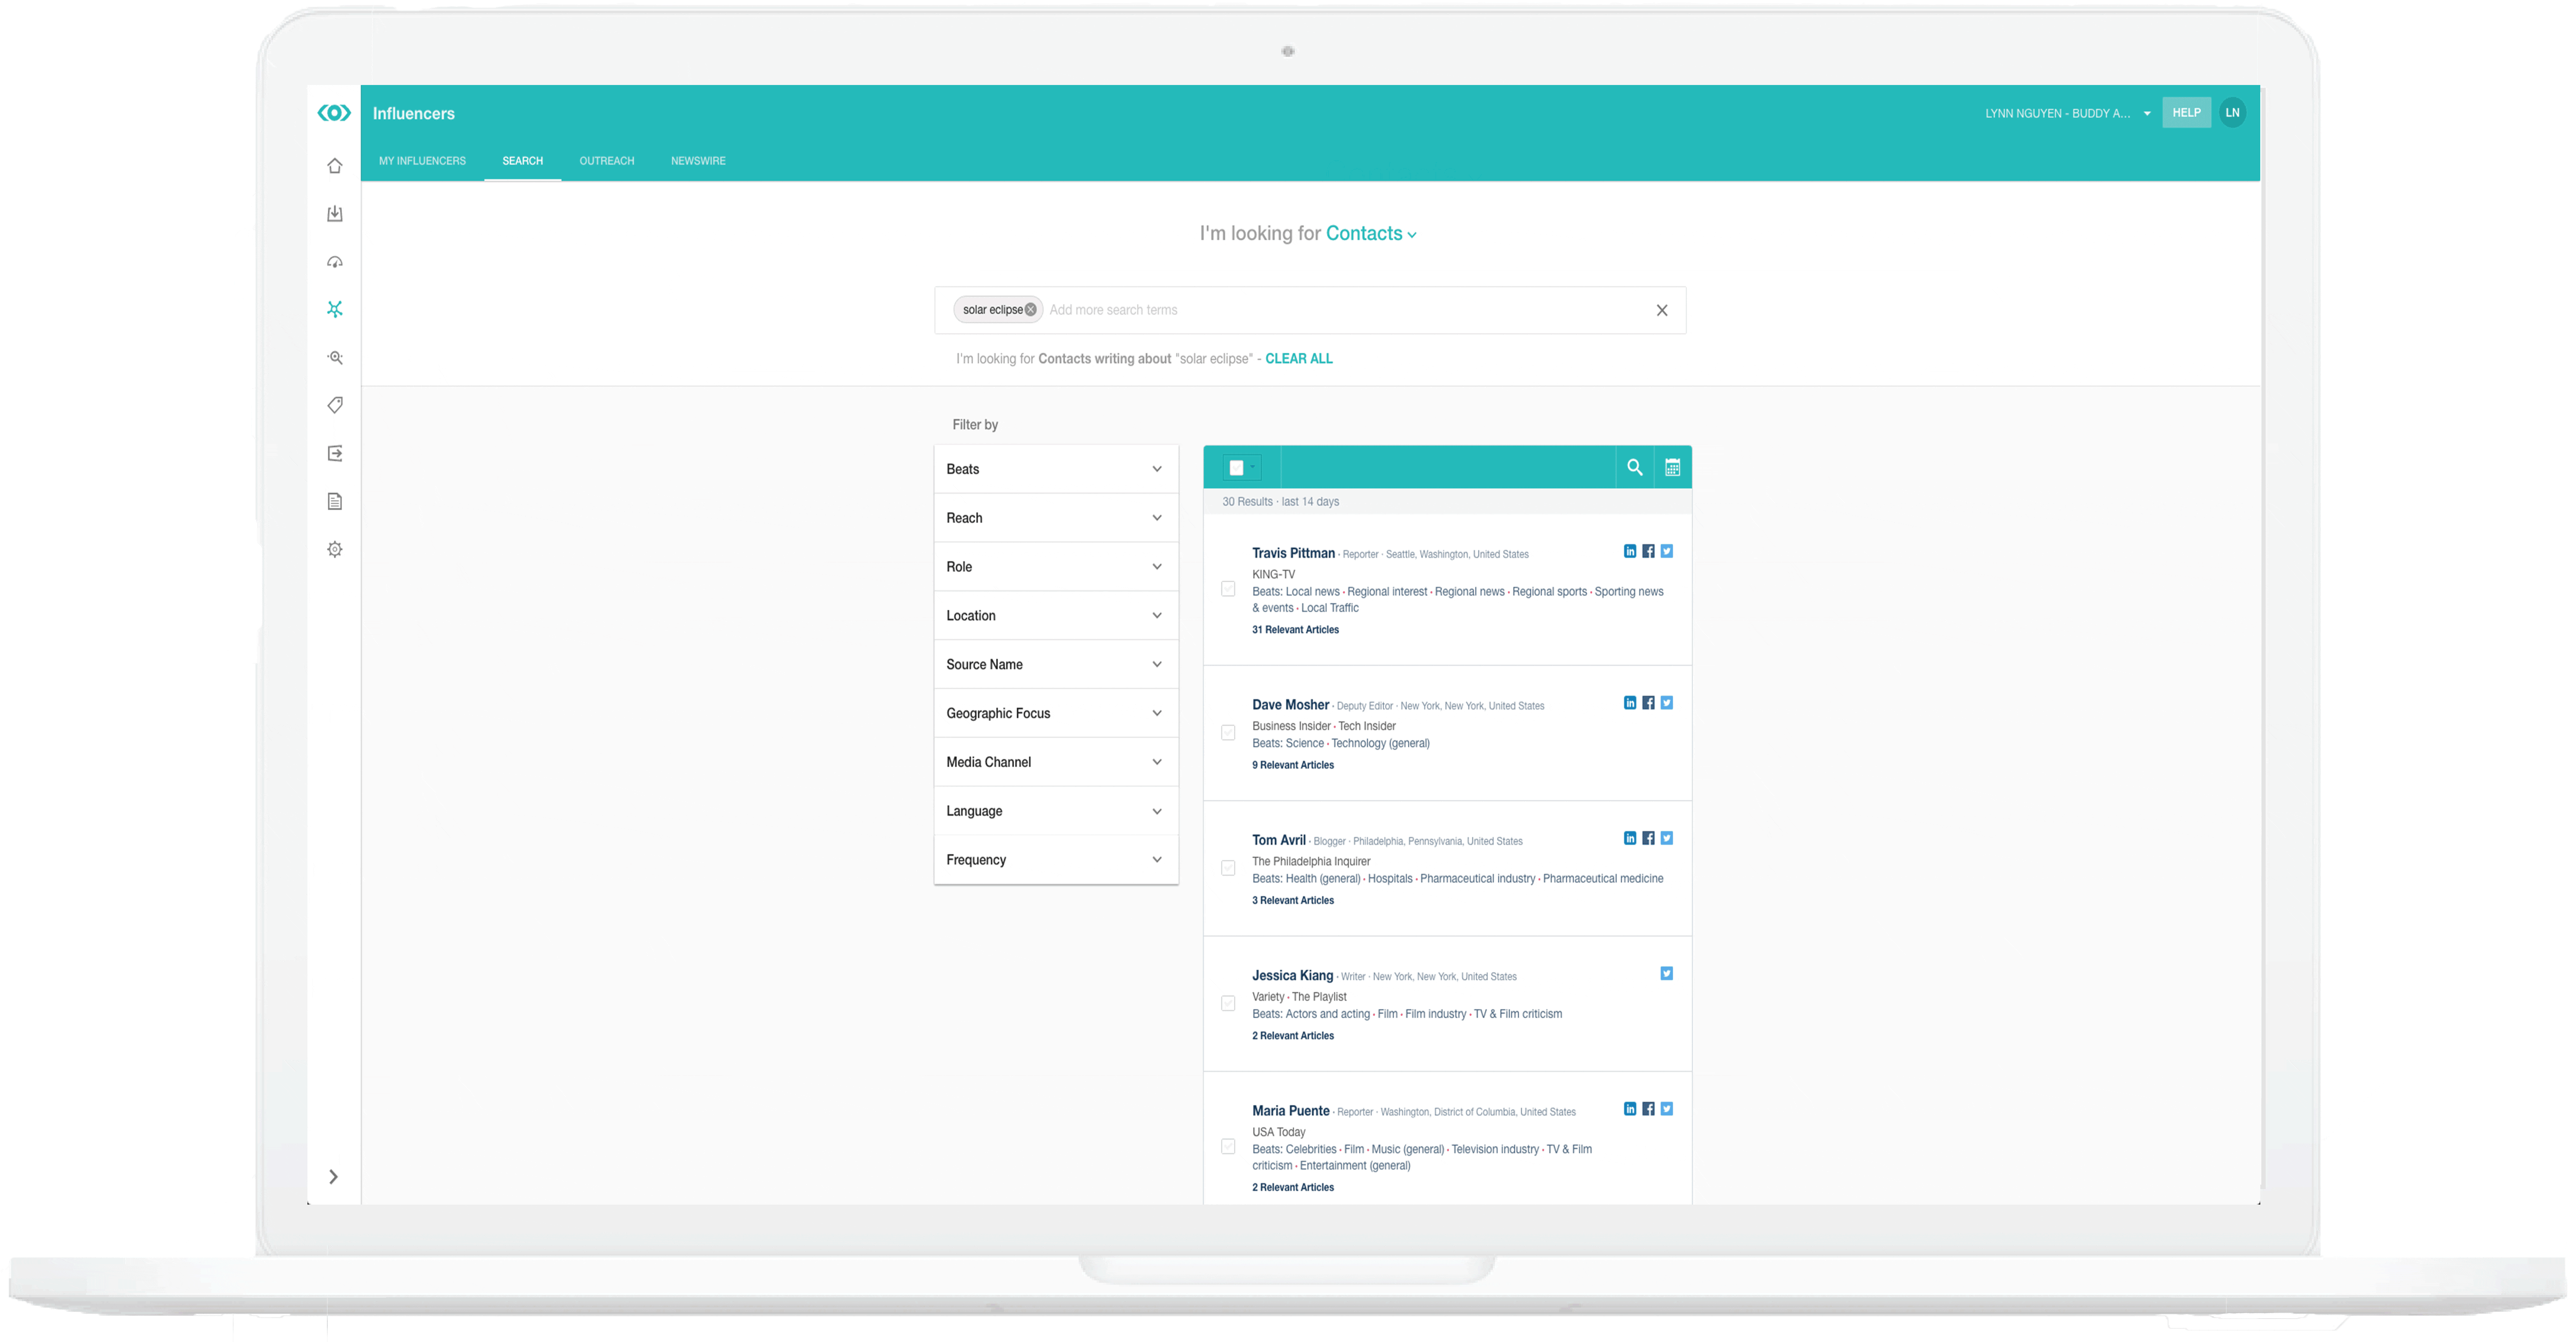Click the results search magnifier icon
Viewport: 2576px width, 1342px height.
point(1635,467)
